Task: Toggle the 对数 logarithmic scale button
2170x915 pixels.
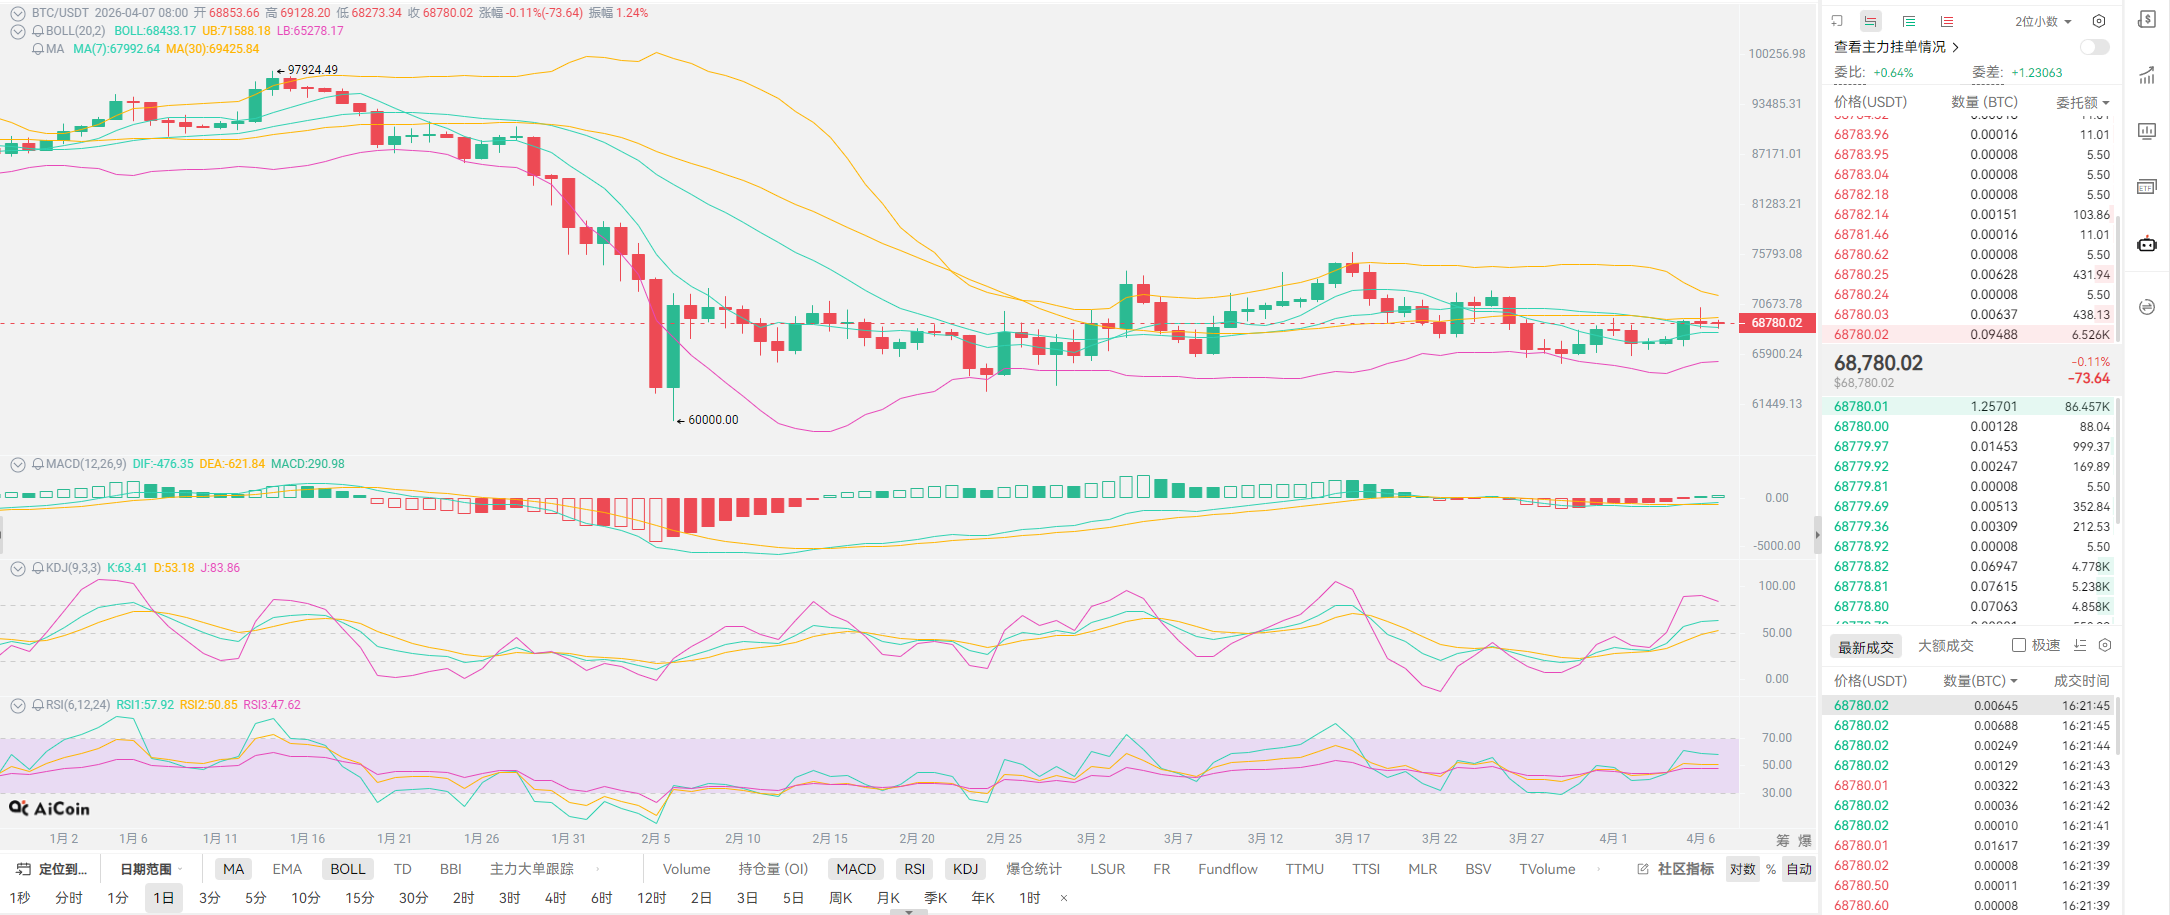Action: point(1743,869)
